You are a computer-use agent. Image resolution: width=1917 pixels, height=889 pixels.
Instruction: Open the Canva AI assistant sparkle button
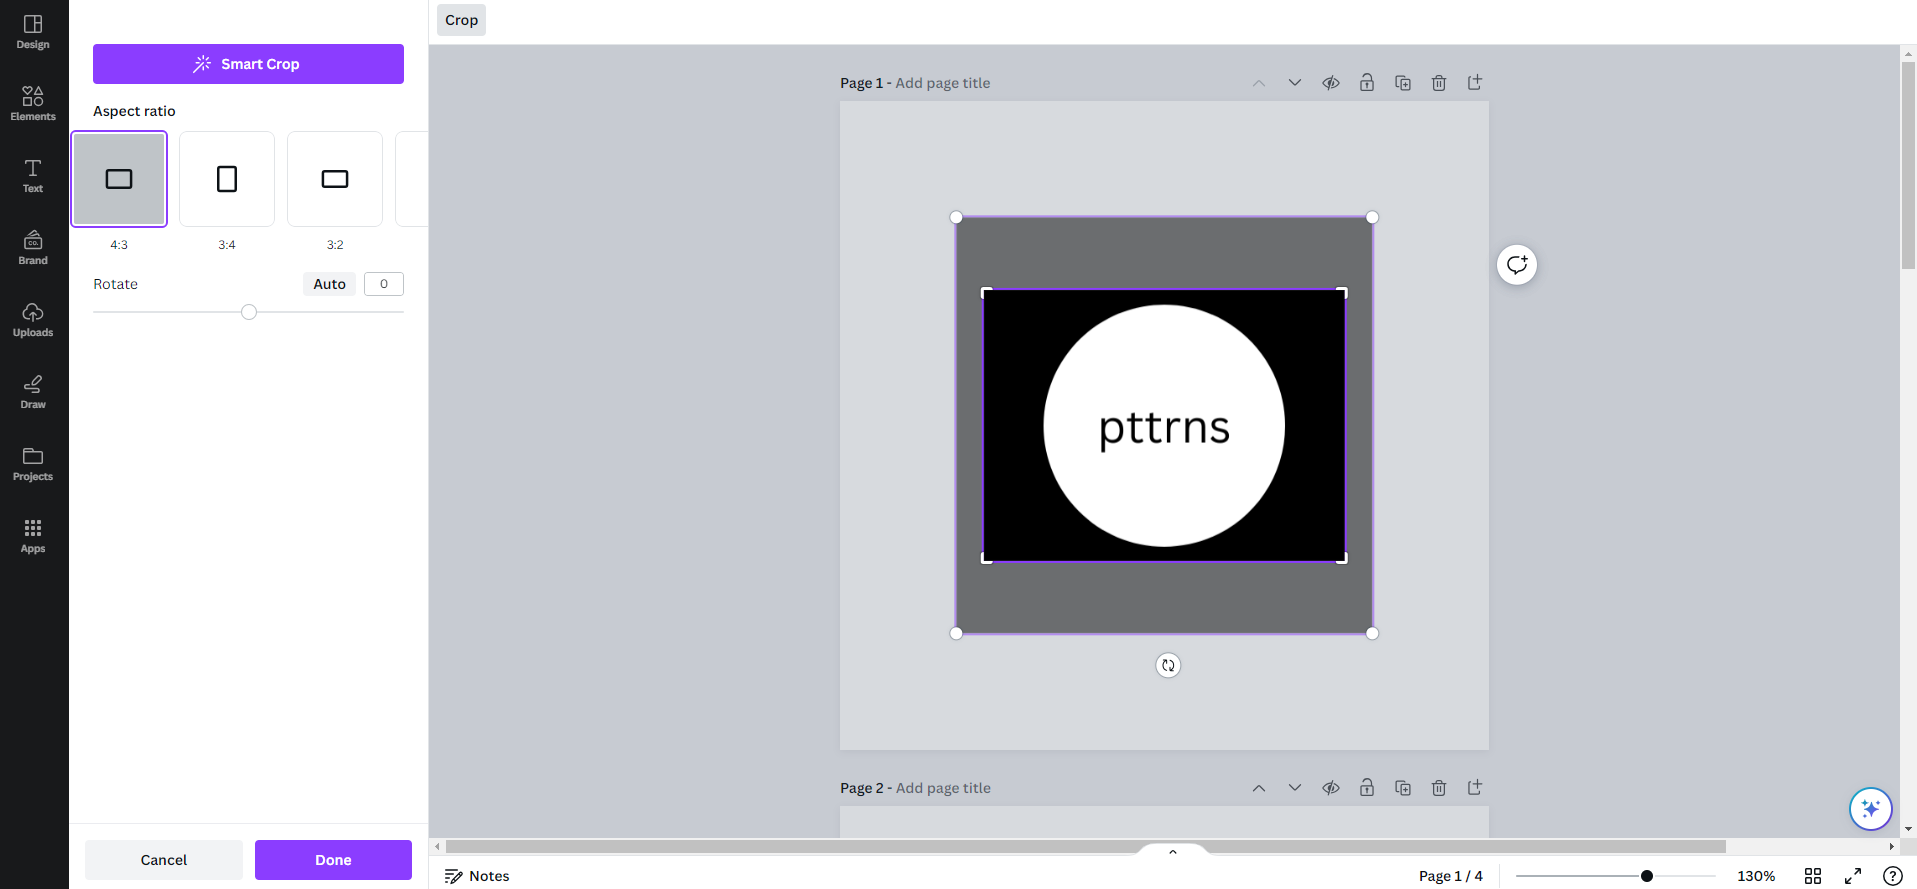click(1871, 809)
